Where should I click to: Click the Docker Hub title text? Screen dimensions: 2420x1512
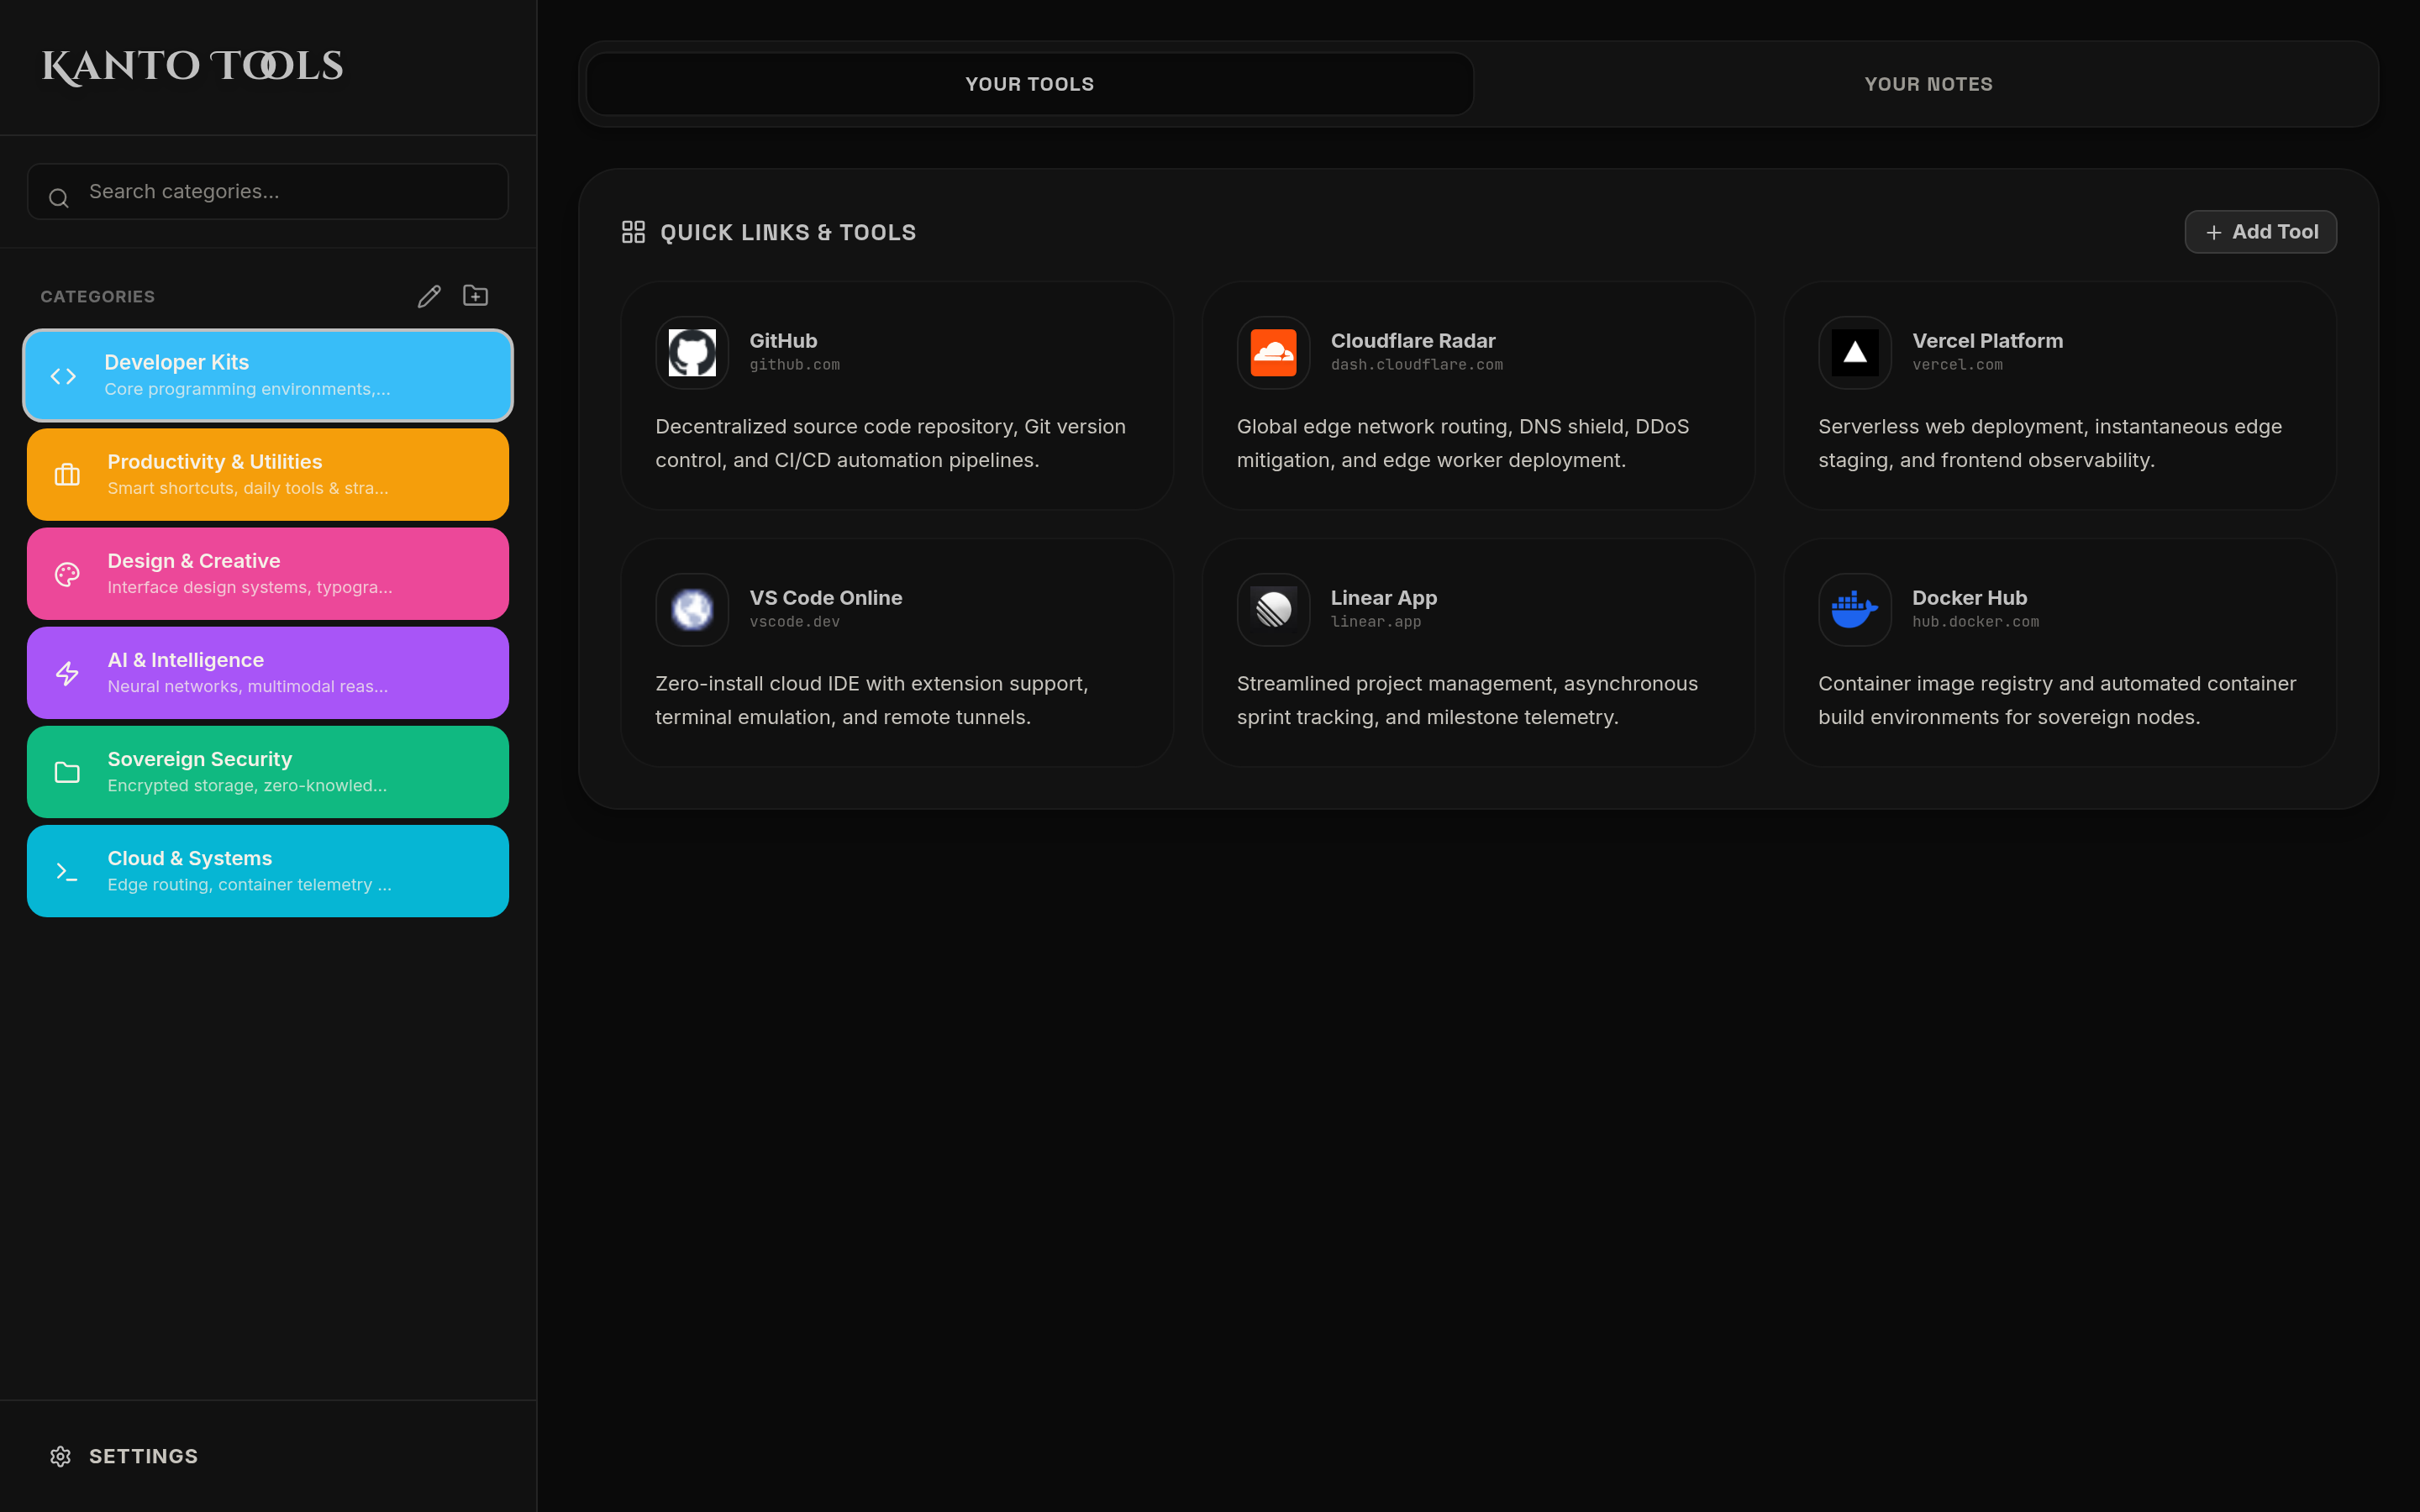point(1969,598)
